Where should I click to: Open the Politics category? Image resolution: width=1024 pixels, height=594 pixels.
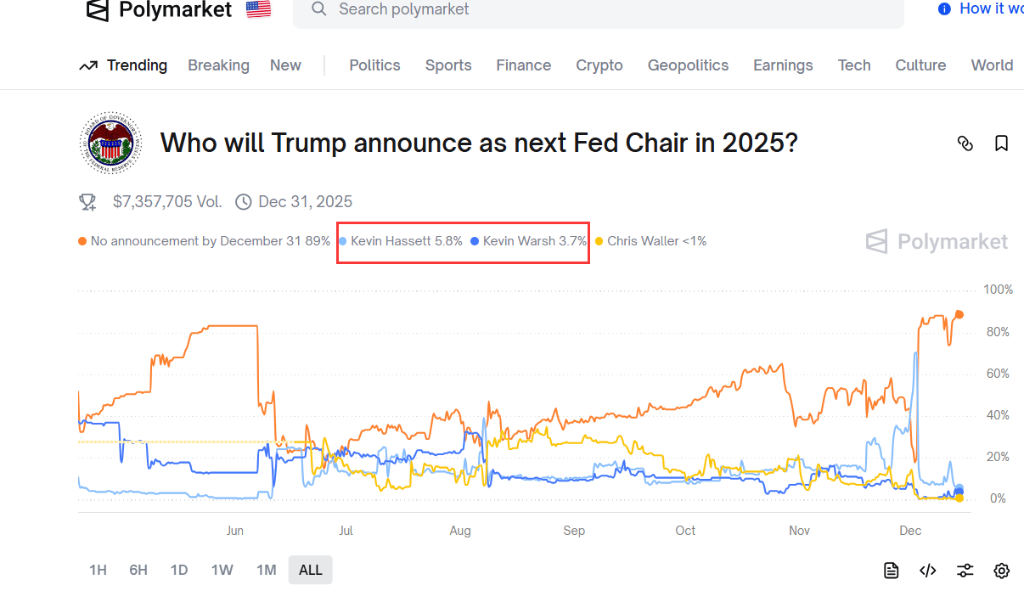point(375,65)
